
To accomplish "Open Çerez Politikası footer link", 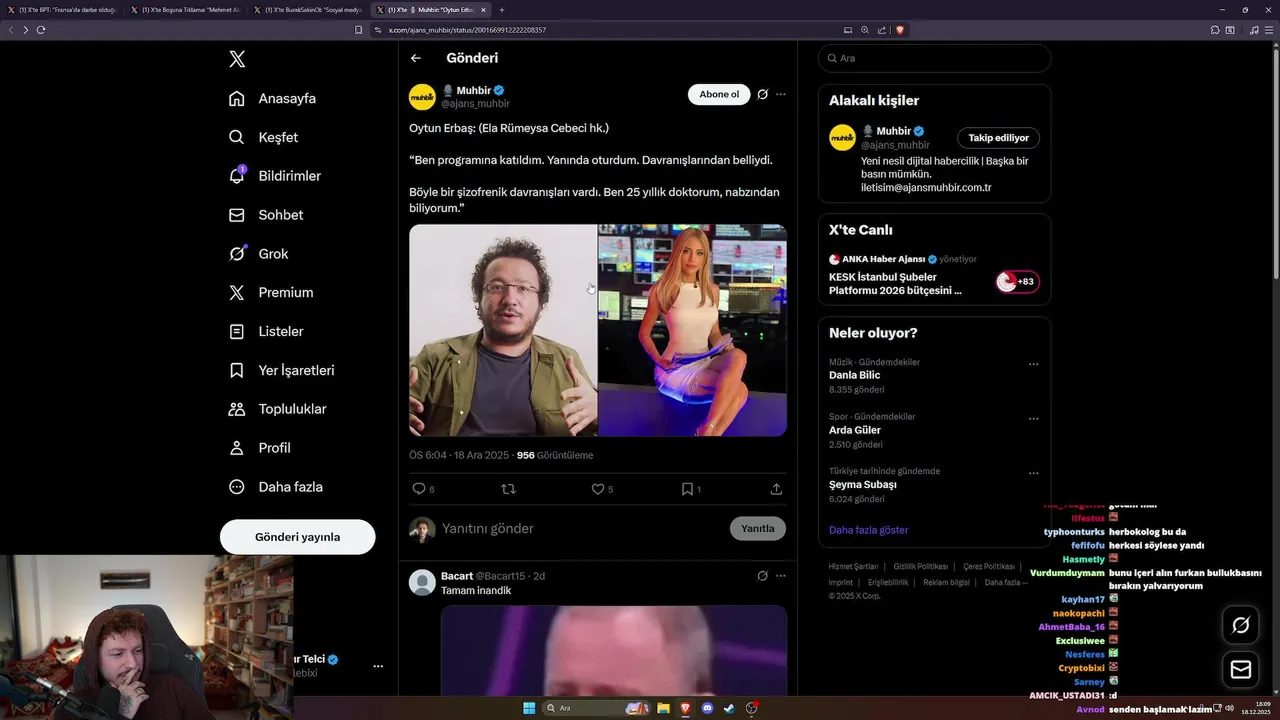I will (988, 566).
